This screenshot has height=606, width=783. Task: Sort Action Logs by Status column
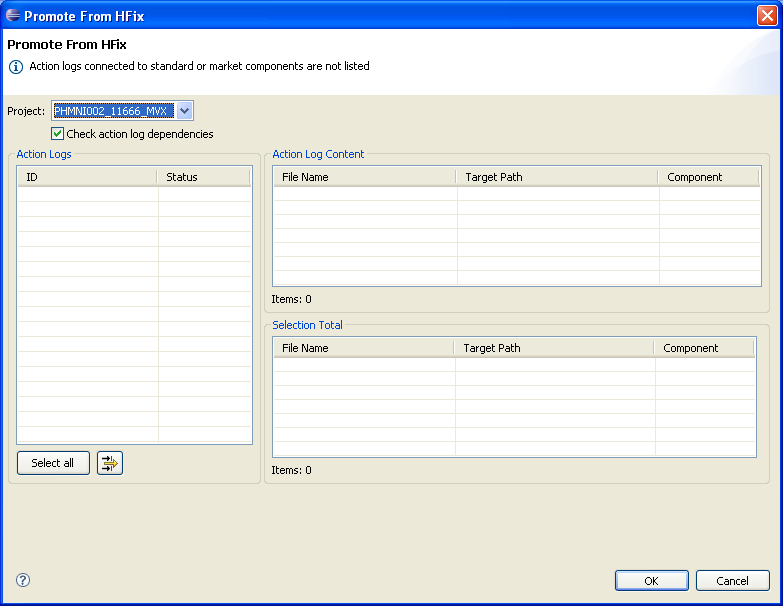point(203,177)
